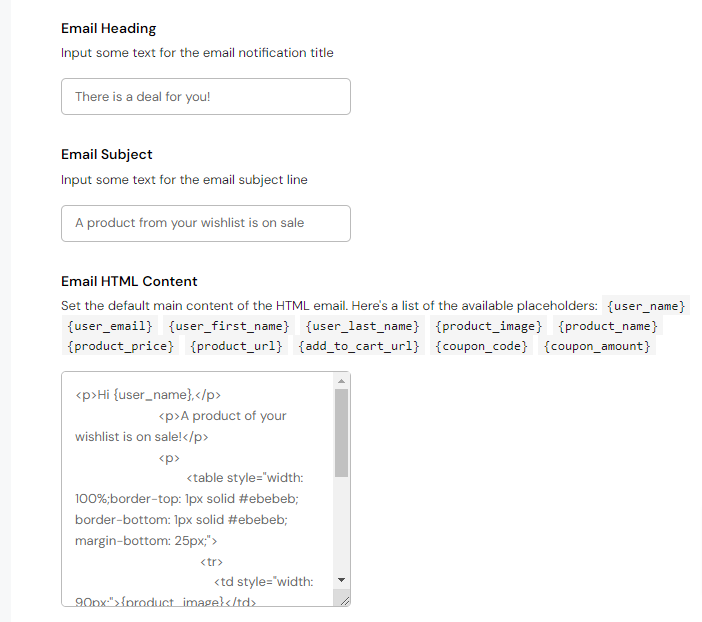Viewport: 702px width, 622px height.
Task: Click the textarea vertical scrollbar thumb
Action: pos(341,432)
